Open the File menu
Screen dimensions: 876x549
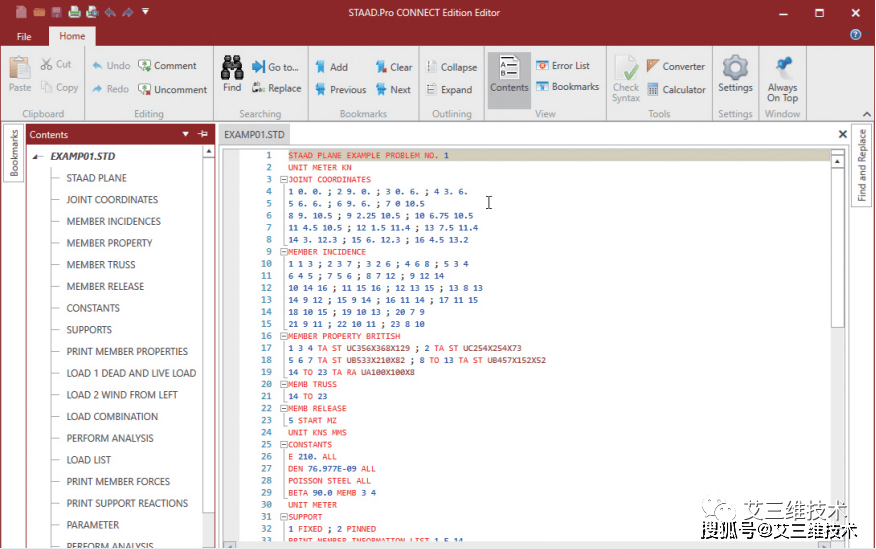[24, 36]
